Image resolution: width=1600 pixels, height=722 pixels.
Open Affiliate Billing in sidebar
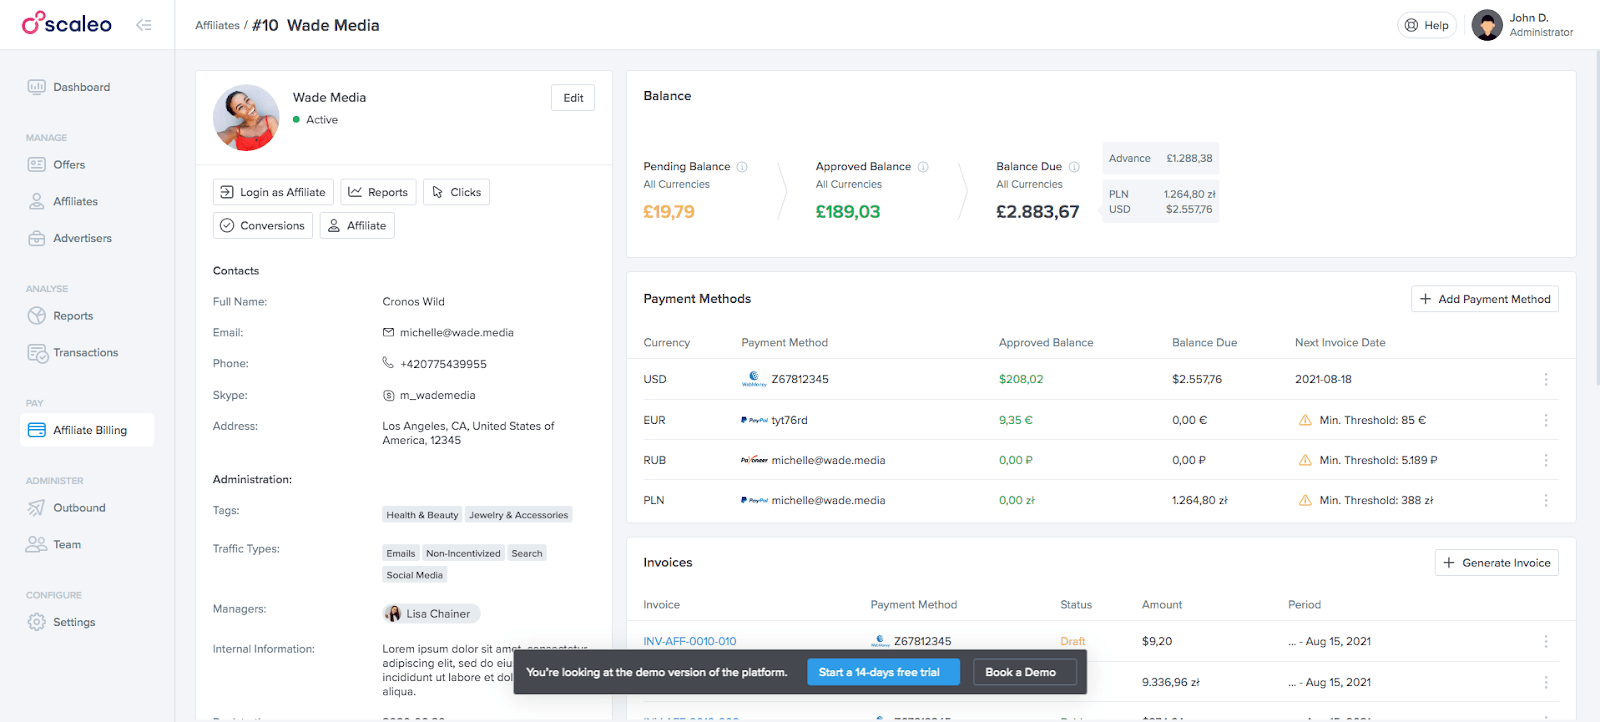coord(88,430)
